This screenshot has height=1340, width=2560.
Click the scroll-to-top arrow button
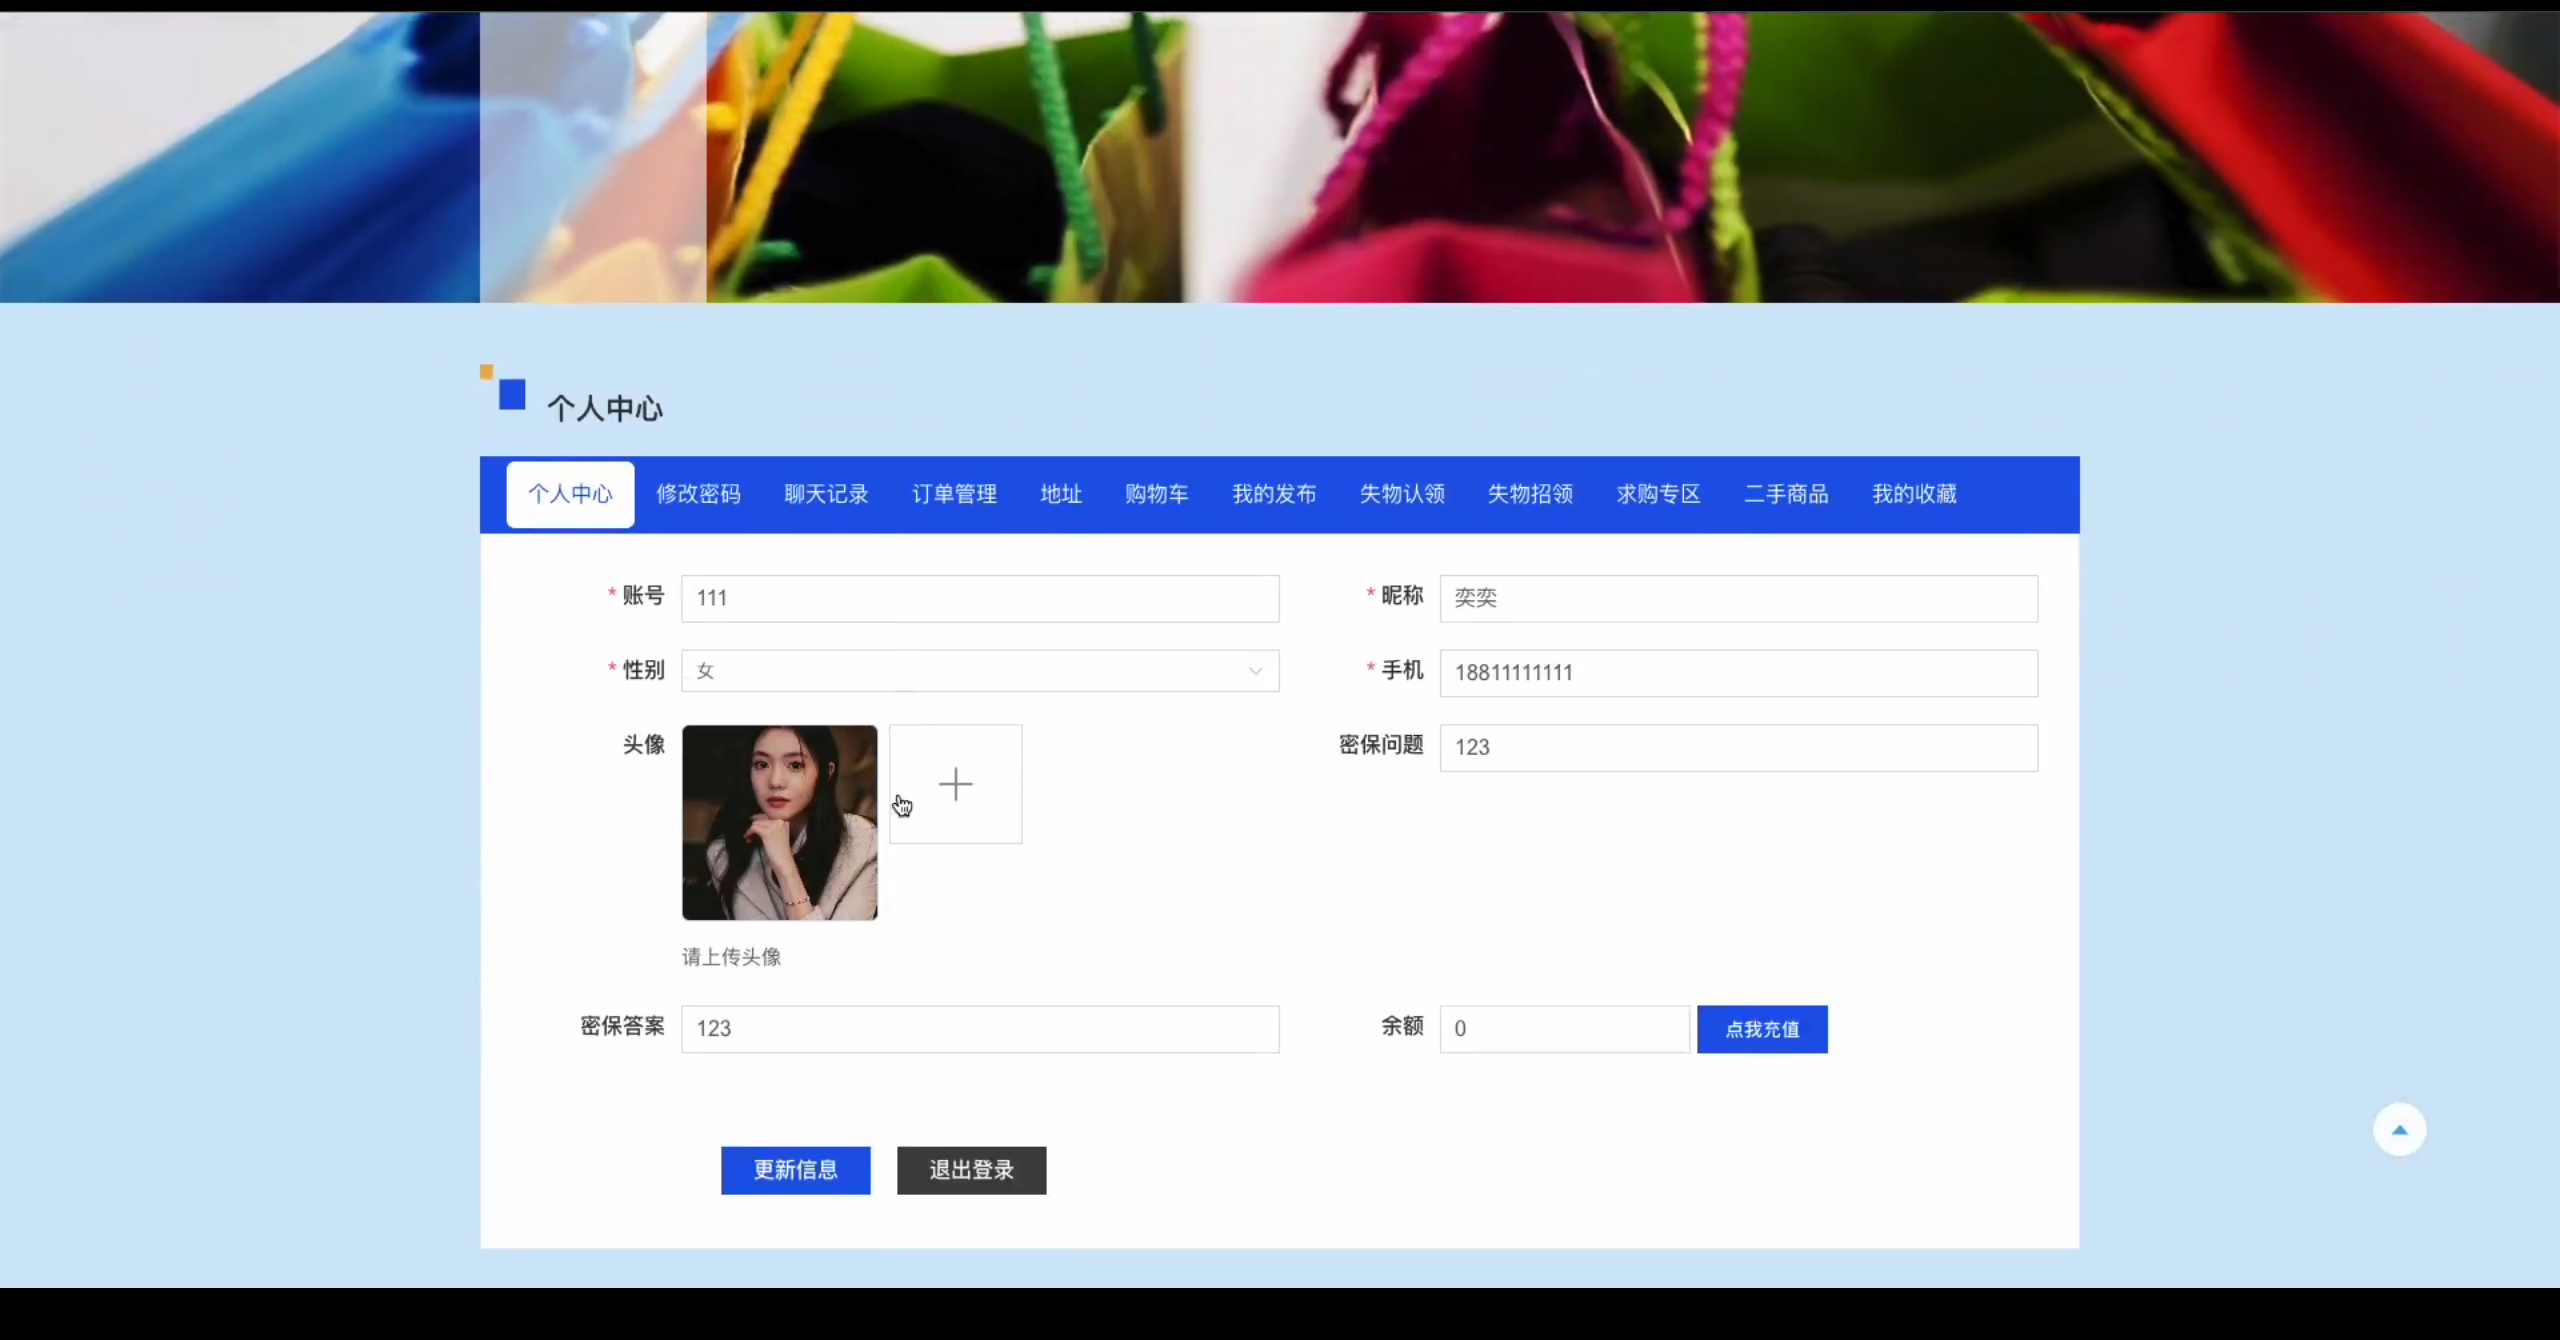[x=2399, y=1130]
